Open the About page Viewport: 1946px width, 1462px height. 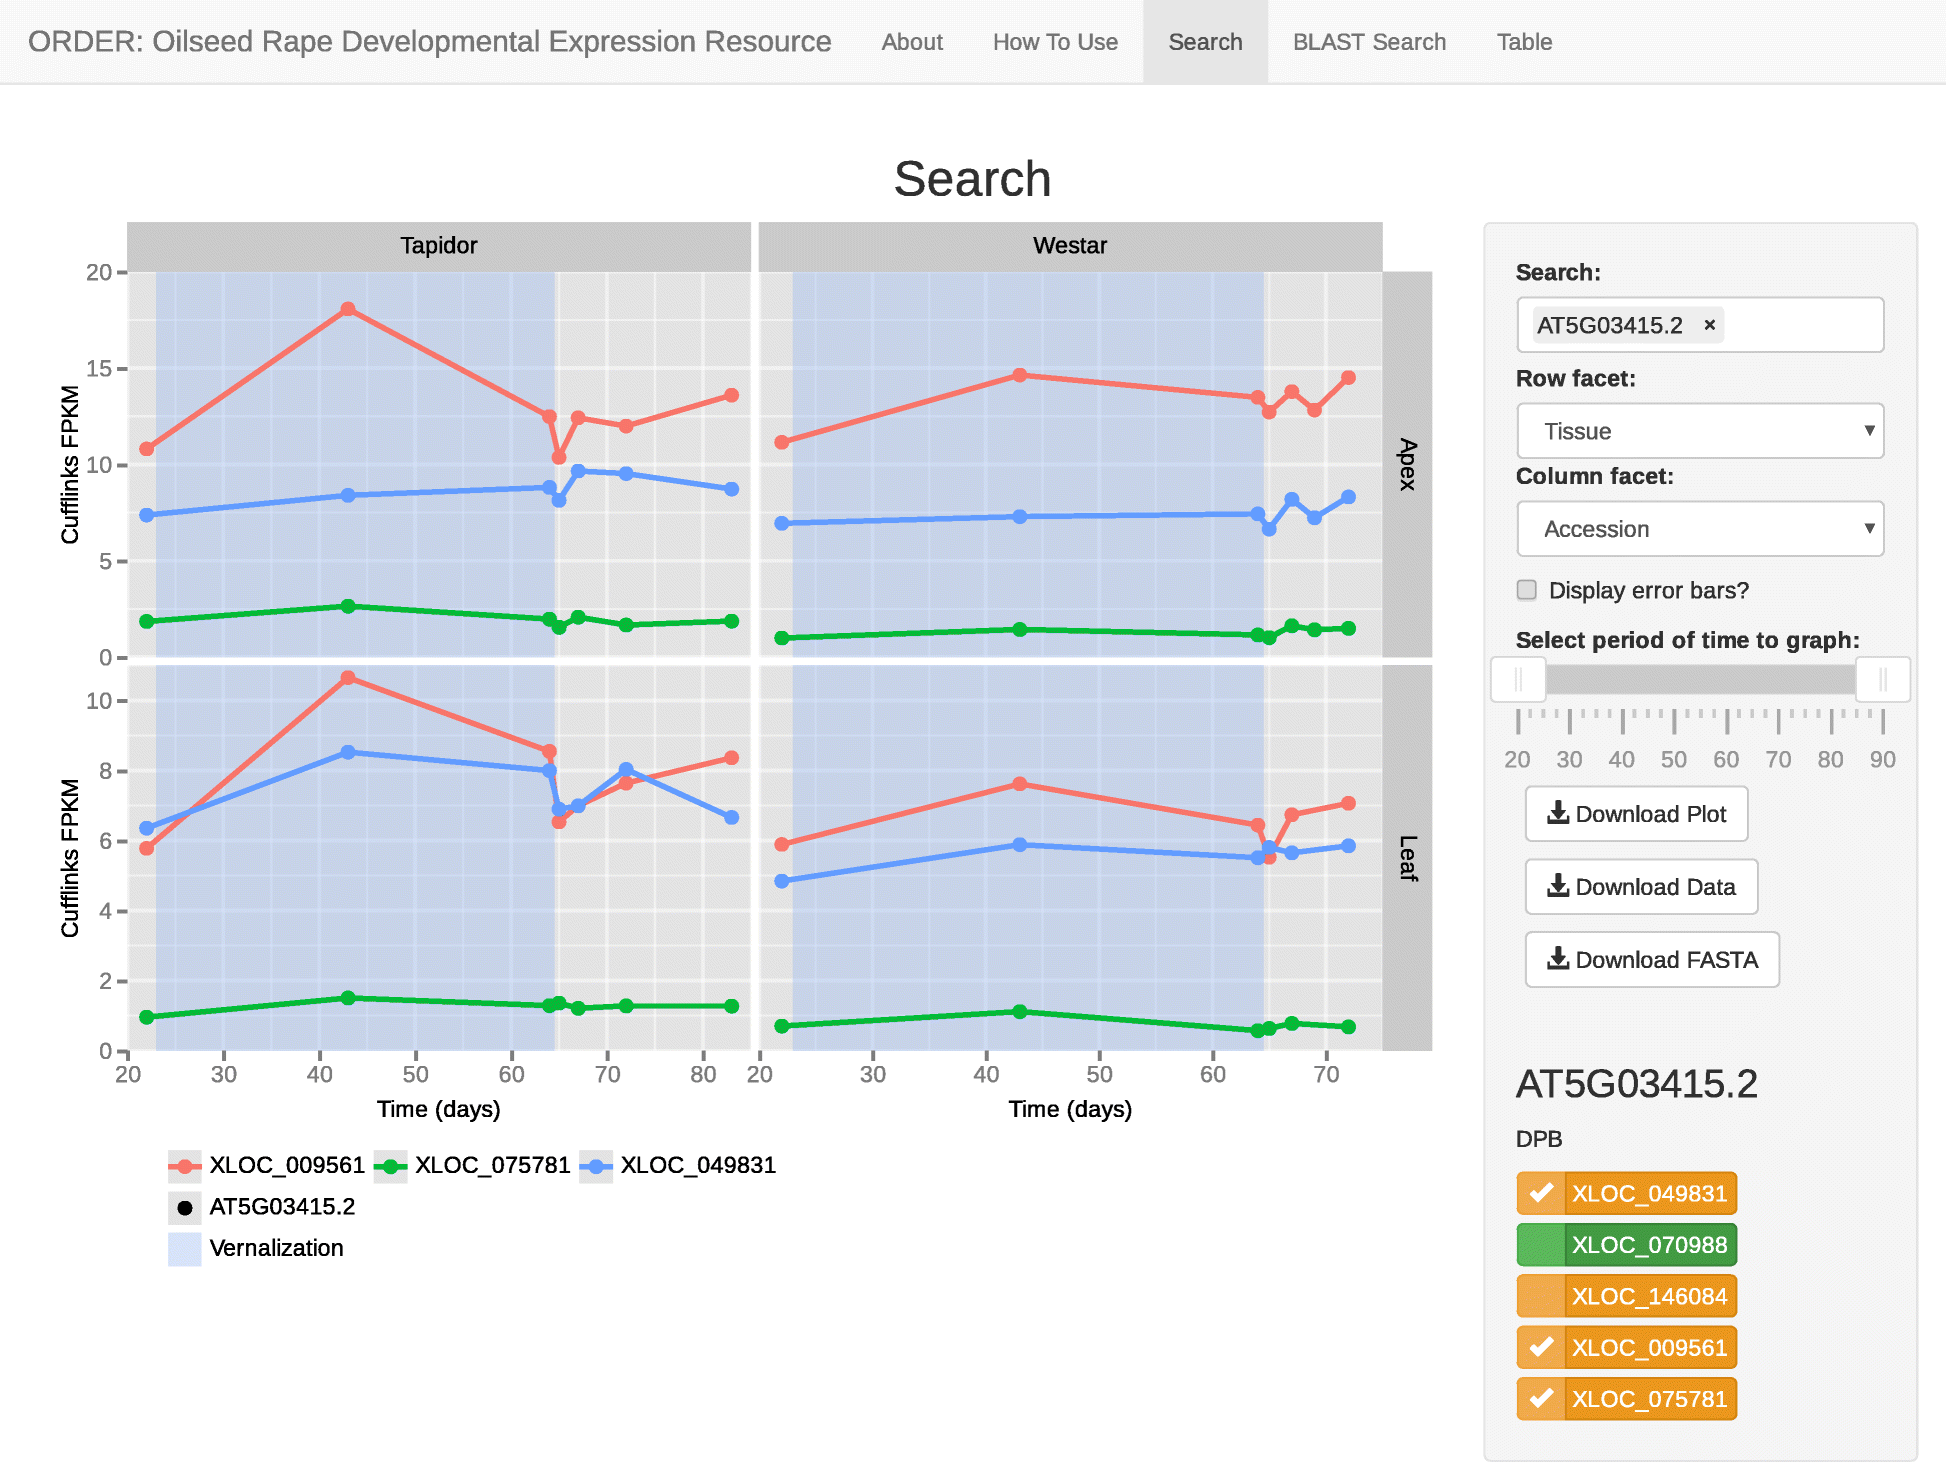[912, 42]
